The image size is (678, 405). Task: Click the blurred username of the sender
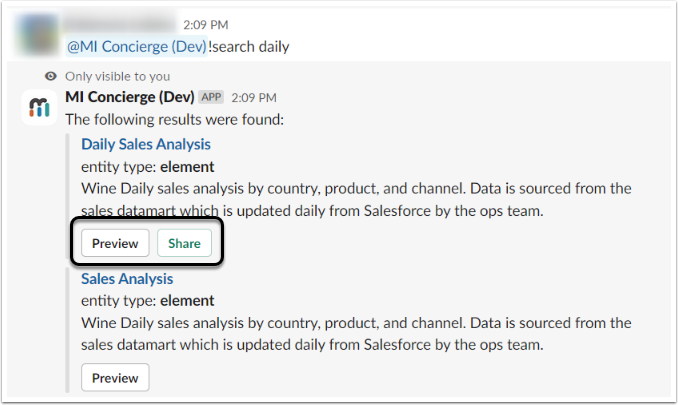(x=108, y=22)
